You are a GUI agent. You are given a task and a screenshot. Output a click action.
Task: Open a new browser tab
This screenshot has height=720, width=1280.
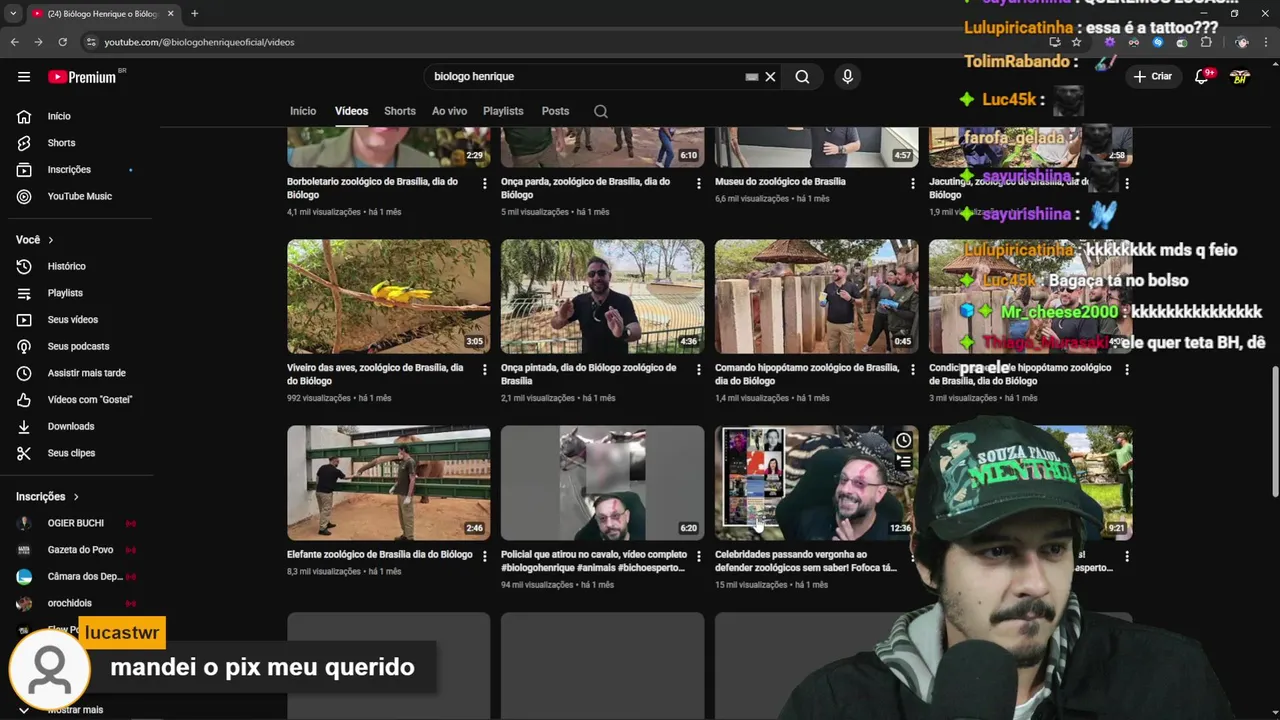(x=194, y=13)
